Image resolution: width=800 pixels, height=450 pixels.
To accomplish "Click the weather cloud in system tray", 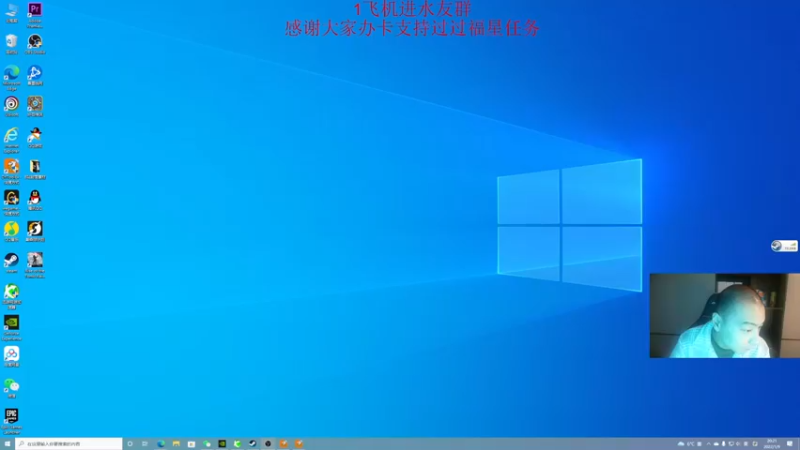I will click(681, 444).
